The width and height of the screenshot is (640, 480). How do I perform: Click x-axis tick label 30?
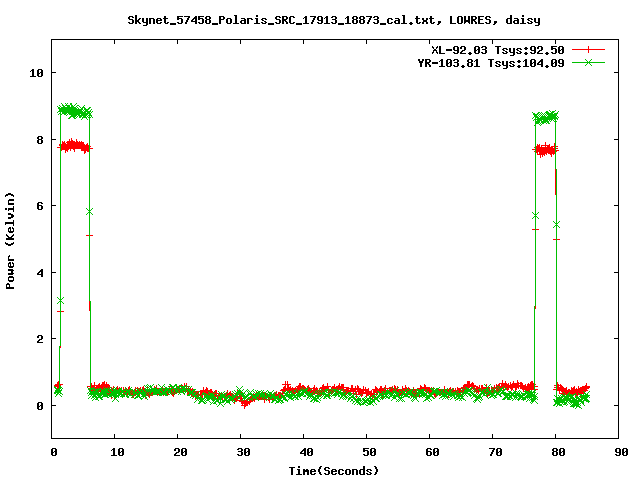(x=243, y=452)
